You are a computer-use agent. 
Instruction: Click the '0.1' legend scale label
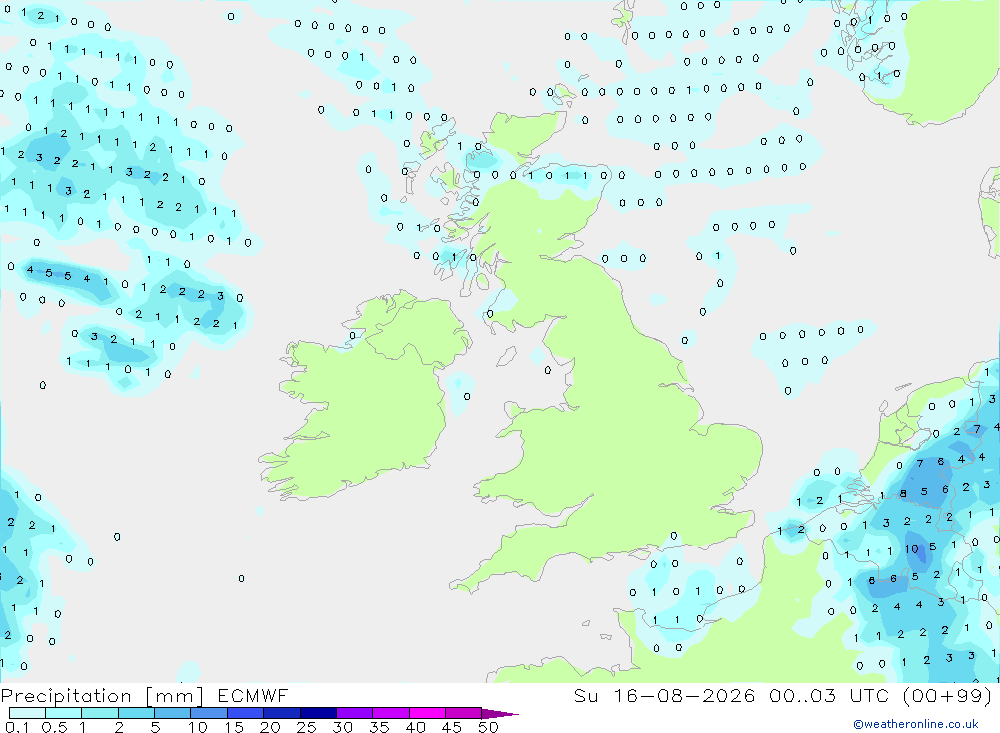pos(17,727)
